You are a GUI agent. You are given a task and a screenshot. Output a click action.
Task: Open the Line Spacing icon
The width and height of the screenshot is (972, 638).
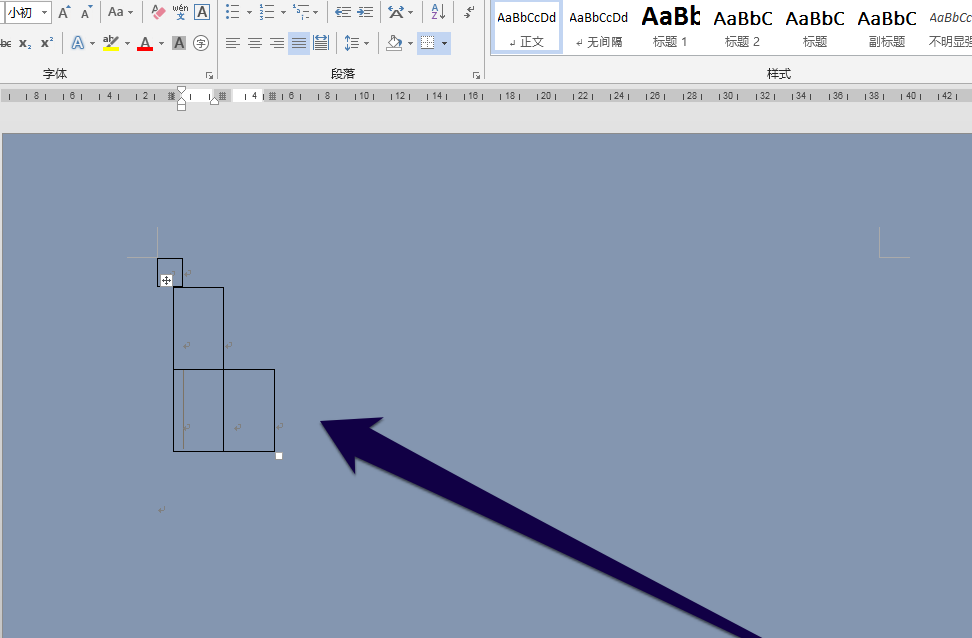click(x=351, y=43)
